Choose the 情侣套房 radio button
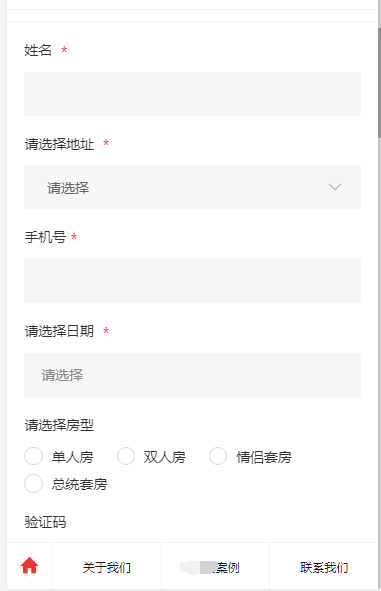The width and height of the screenshot is (381, 591). click(x=218, y=456)
